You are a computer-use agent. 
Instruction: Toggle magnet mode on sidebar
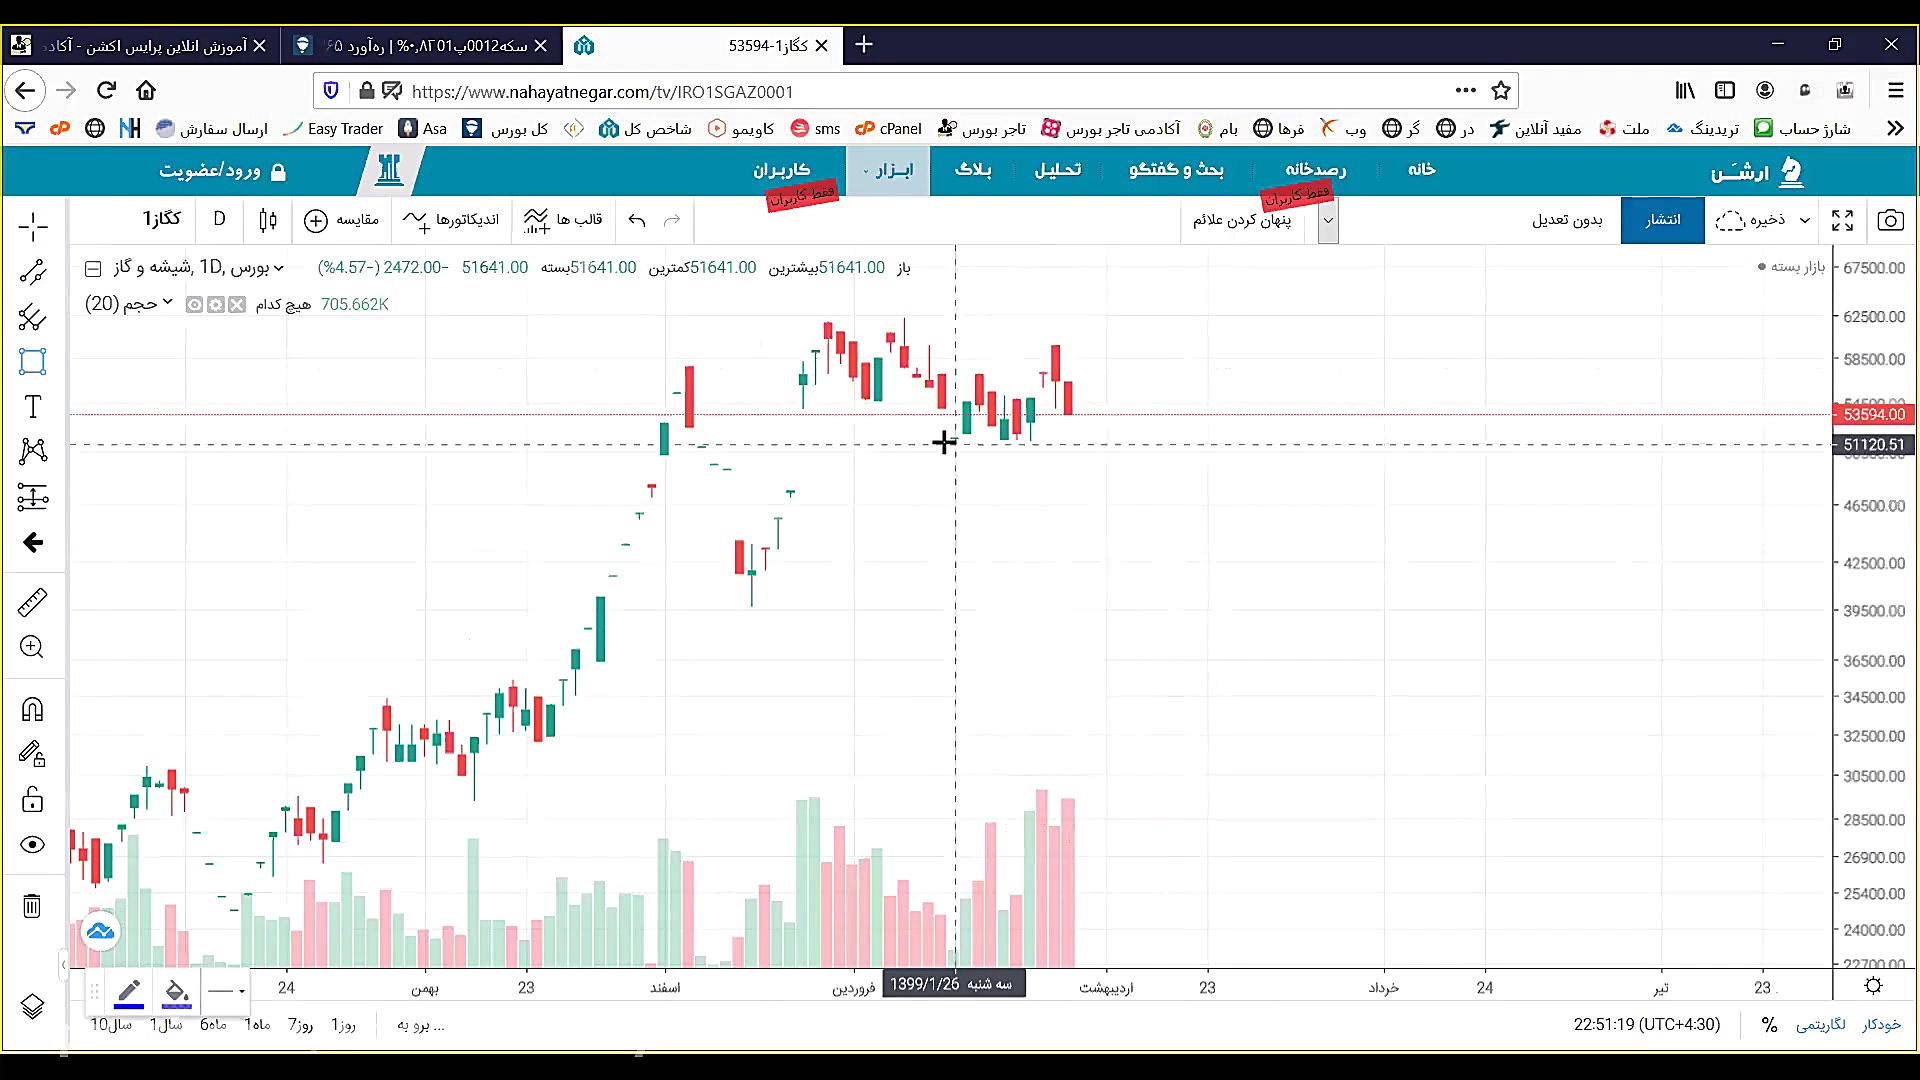(32, 709)
